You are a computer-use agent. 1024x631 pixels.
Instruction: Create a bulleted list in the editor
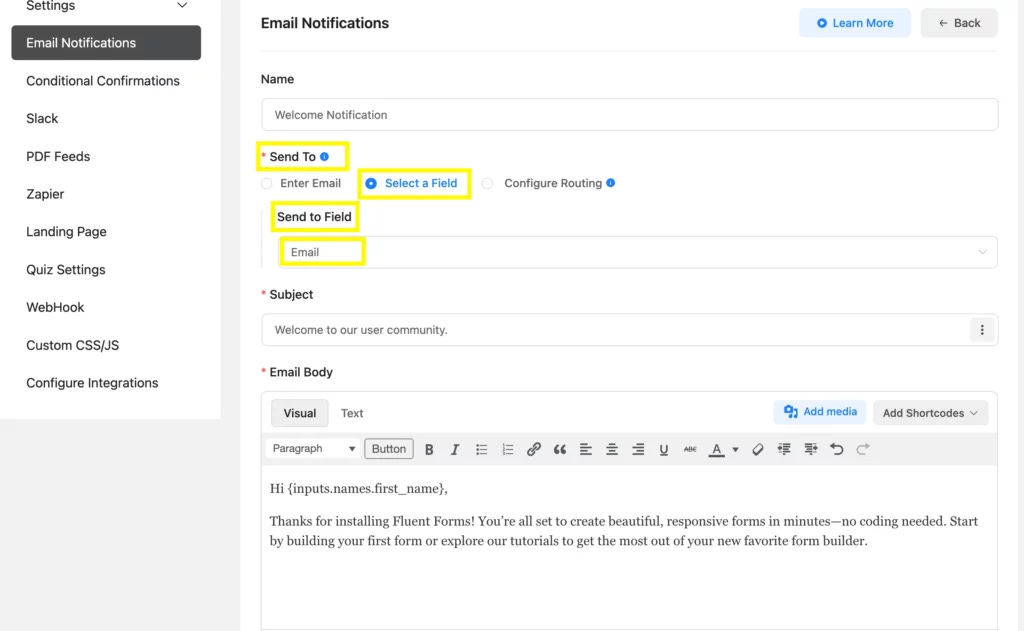pos(481,449)
